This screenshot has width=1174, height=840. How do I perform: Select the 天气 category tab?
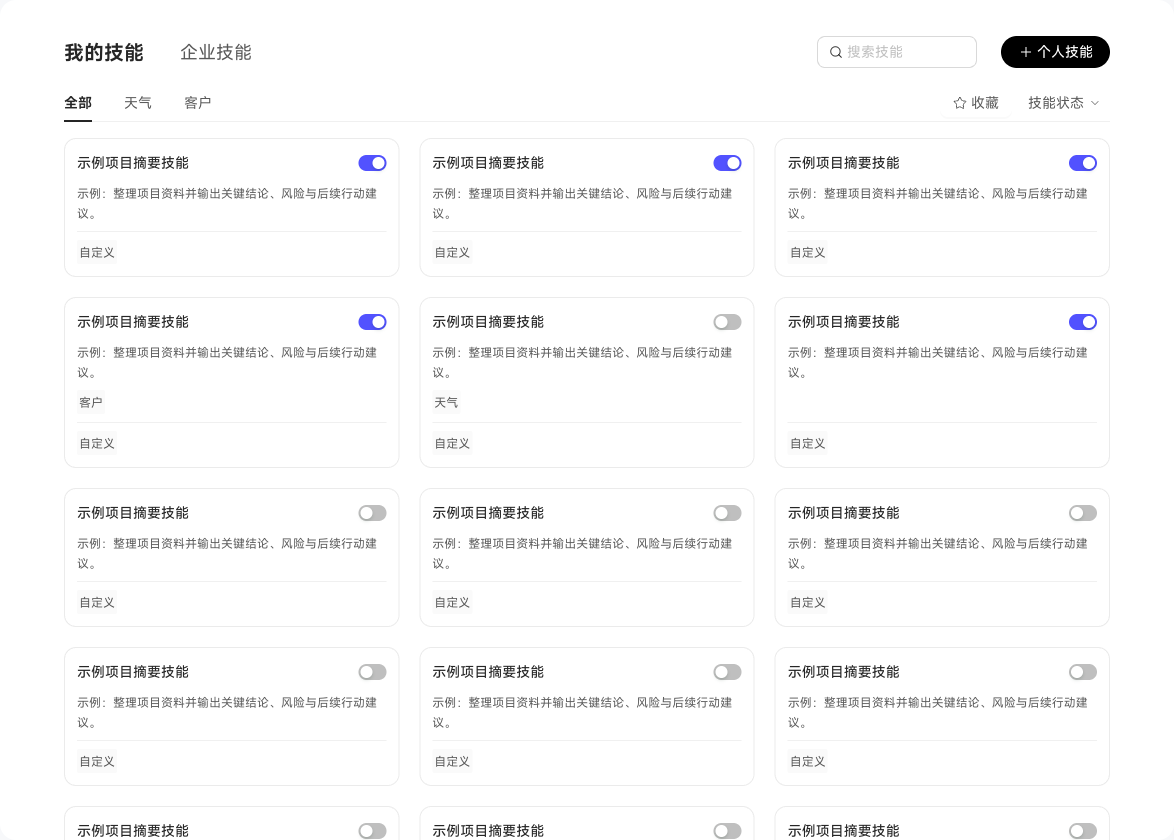point(138,103)
